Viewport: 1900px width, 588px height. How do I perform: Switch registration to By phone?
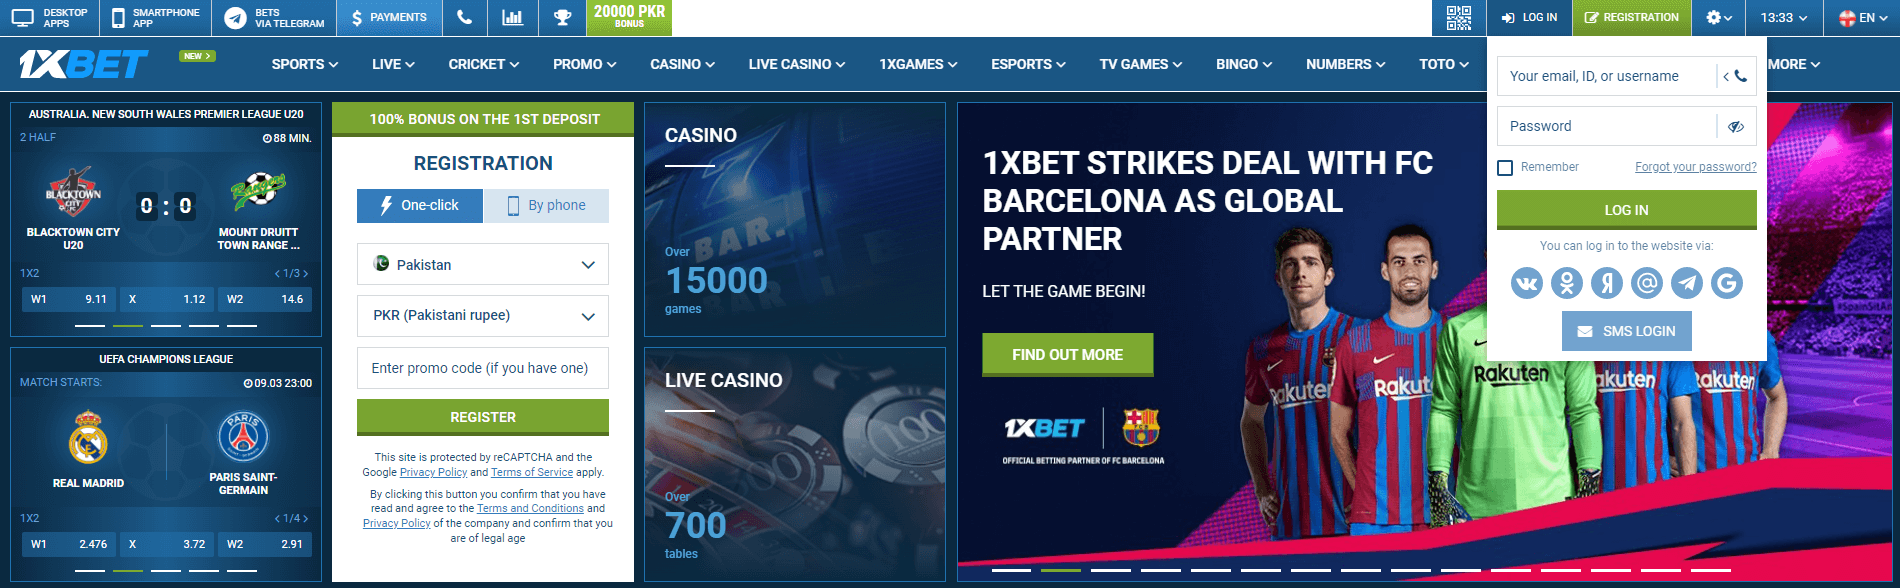546,205
